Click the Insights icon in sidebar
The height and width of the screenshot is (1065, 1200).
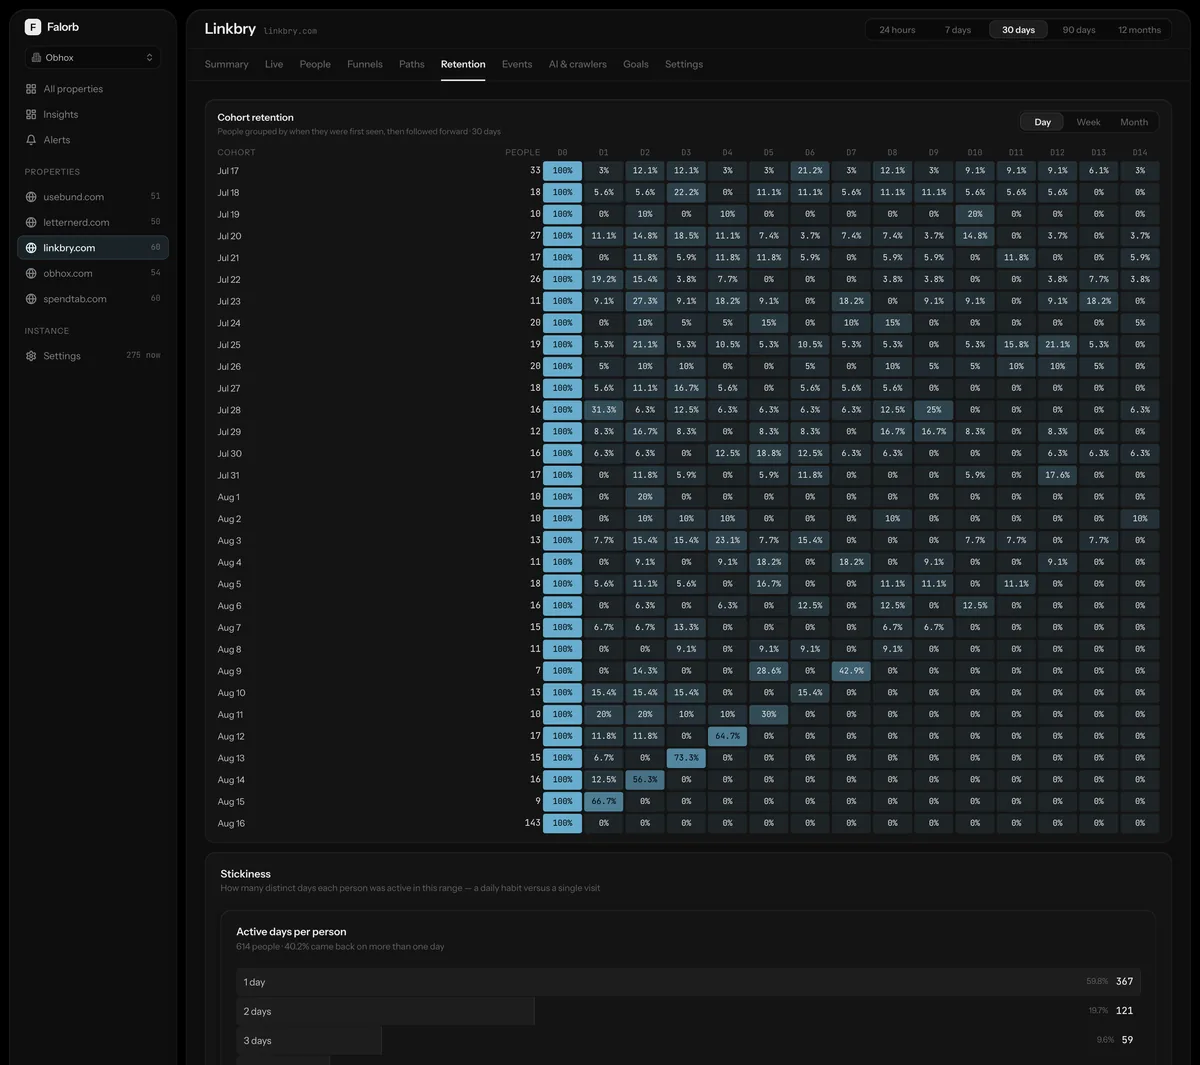tap(31, 115)
